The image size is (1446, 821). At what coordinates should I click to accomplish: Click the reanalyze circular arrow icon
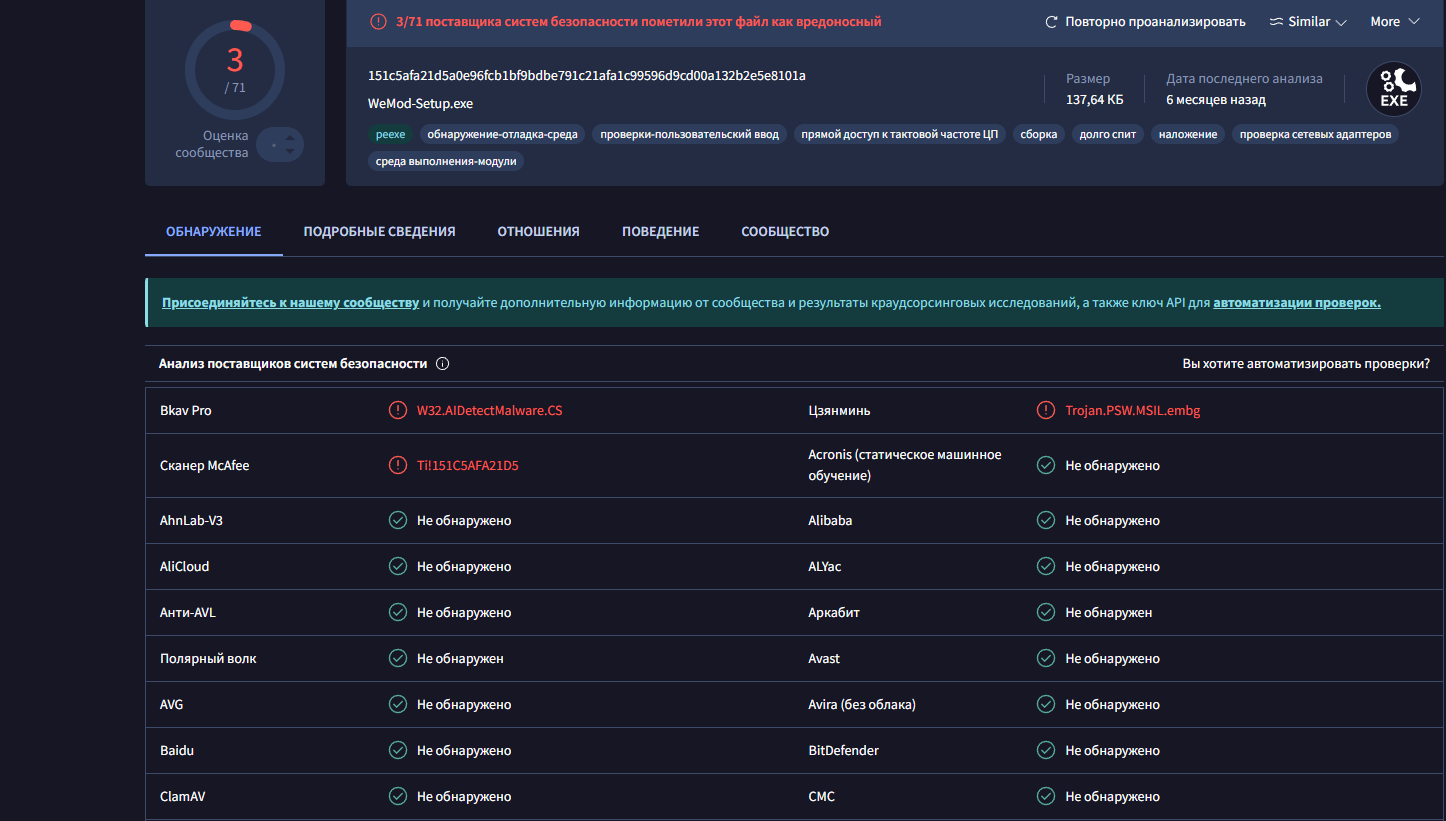tap(1051, 22)
